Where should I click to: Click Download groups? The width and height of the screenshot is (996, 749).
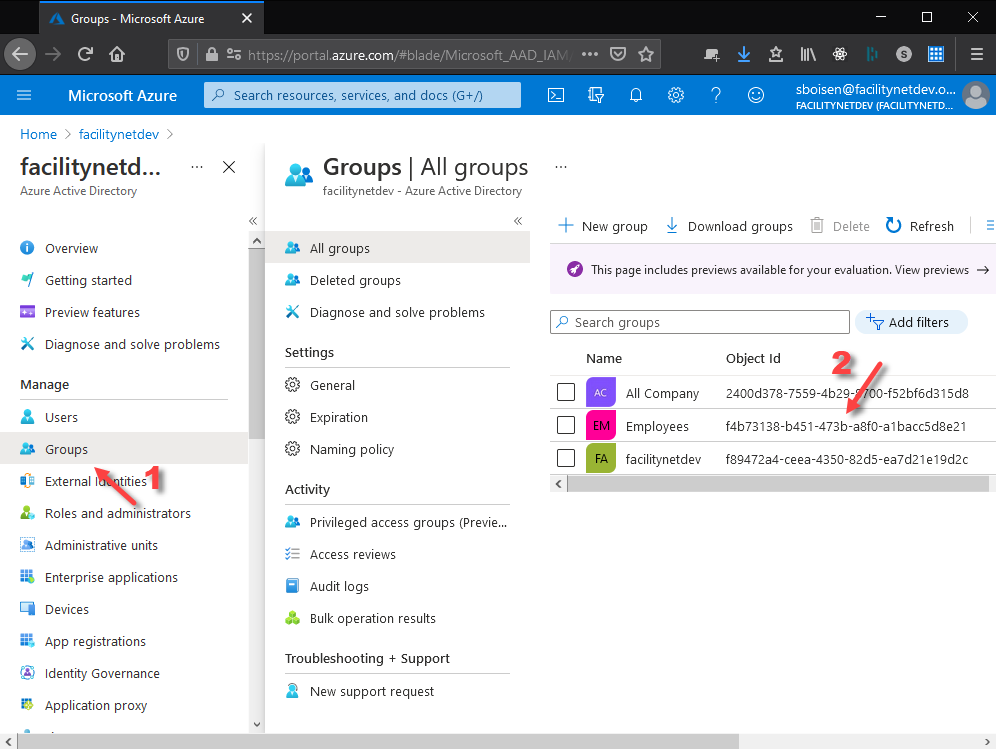(x=729, y=226)
